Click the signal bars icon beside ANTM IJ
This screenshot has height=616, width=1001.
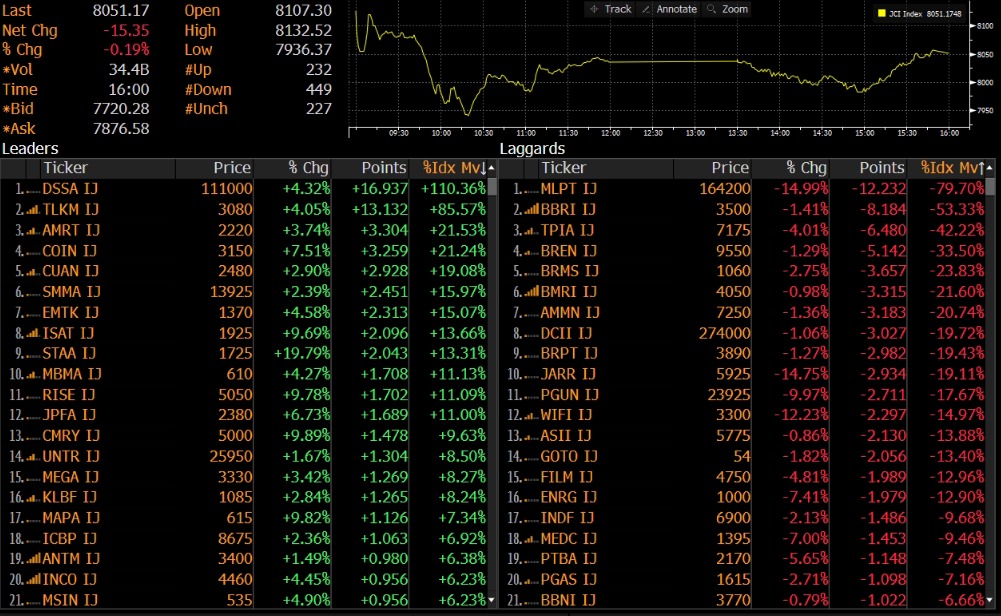tap(33, 559)
